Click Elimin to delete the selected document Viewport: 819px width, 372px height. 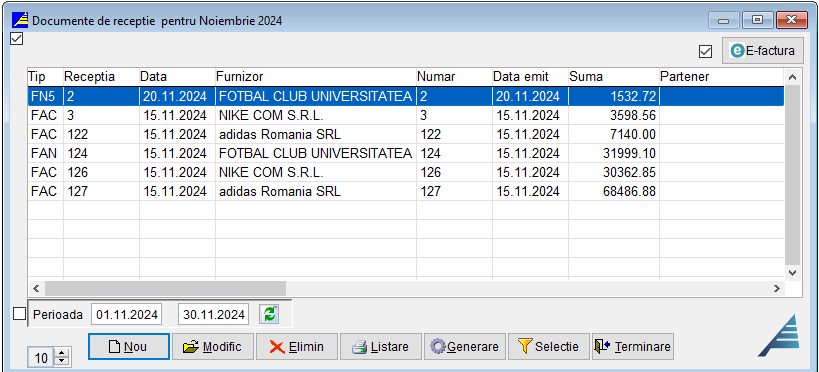(x=297, y=346)
